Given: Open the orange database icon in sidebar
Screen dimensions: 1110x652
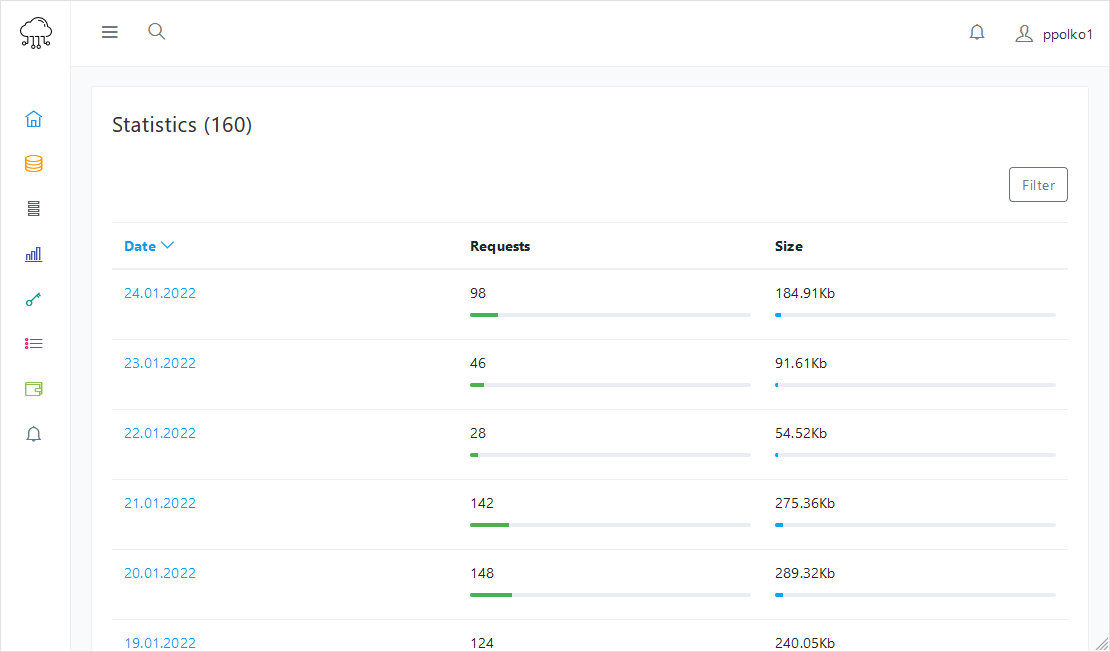Looking at the screenshot, I should click(x=34, y=164).
